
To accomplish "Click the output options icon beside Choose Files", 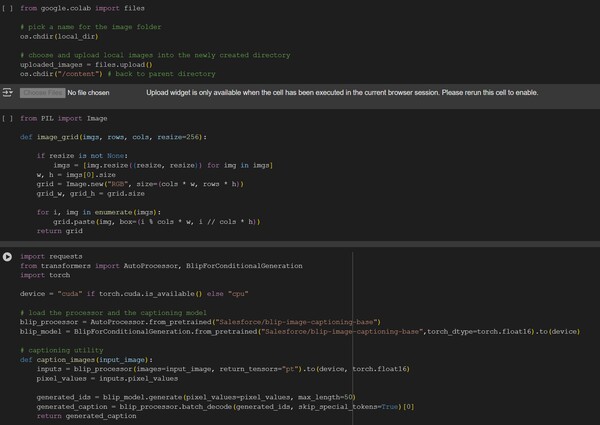I will [x=8, y=92].
